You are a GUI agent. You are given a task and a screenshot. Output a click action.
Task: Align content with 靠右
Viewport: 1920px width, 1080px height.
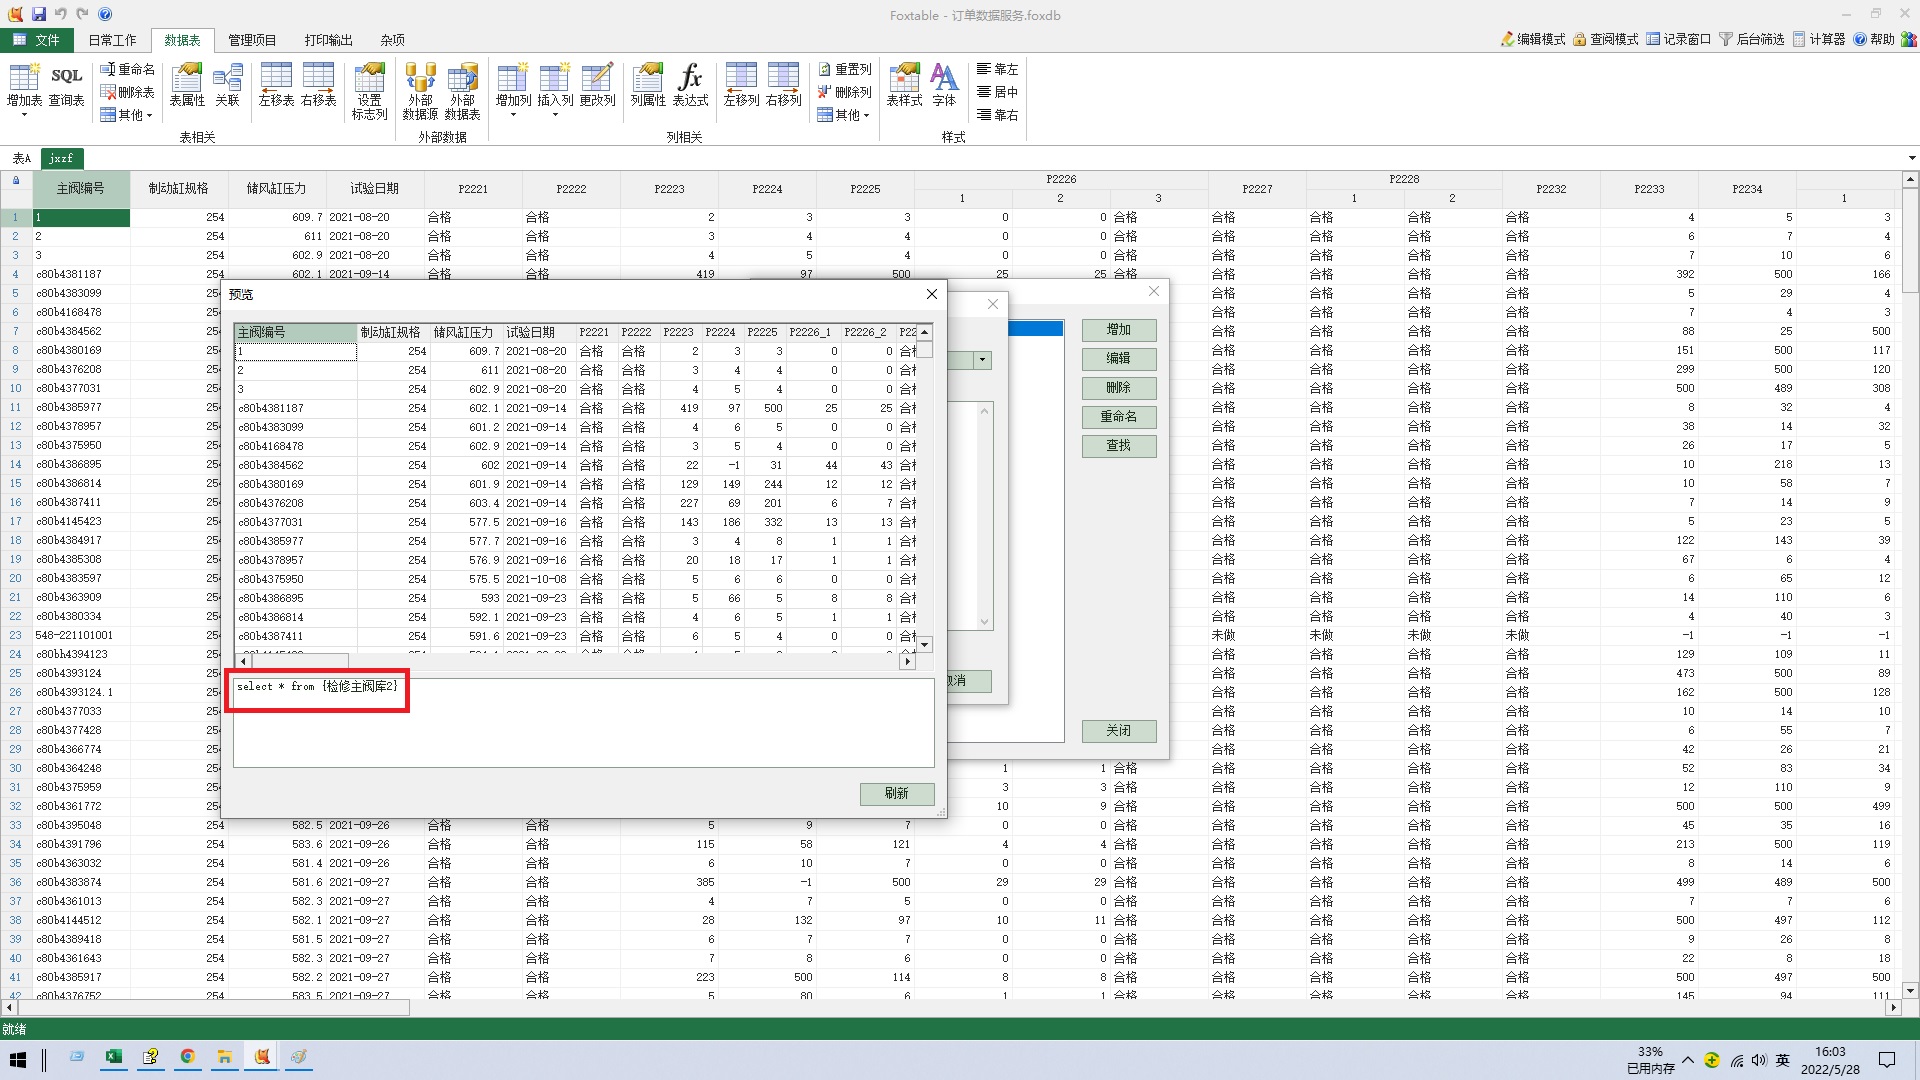coord(997,115)
